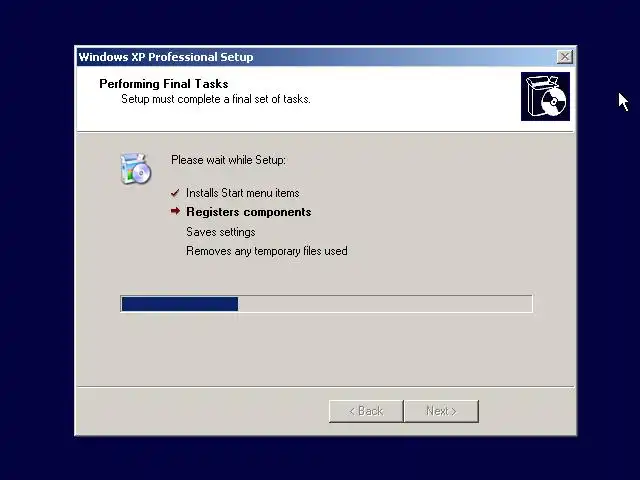Click the bold 'Registers components' step

pos(249,212)
